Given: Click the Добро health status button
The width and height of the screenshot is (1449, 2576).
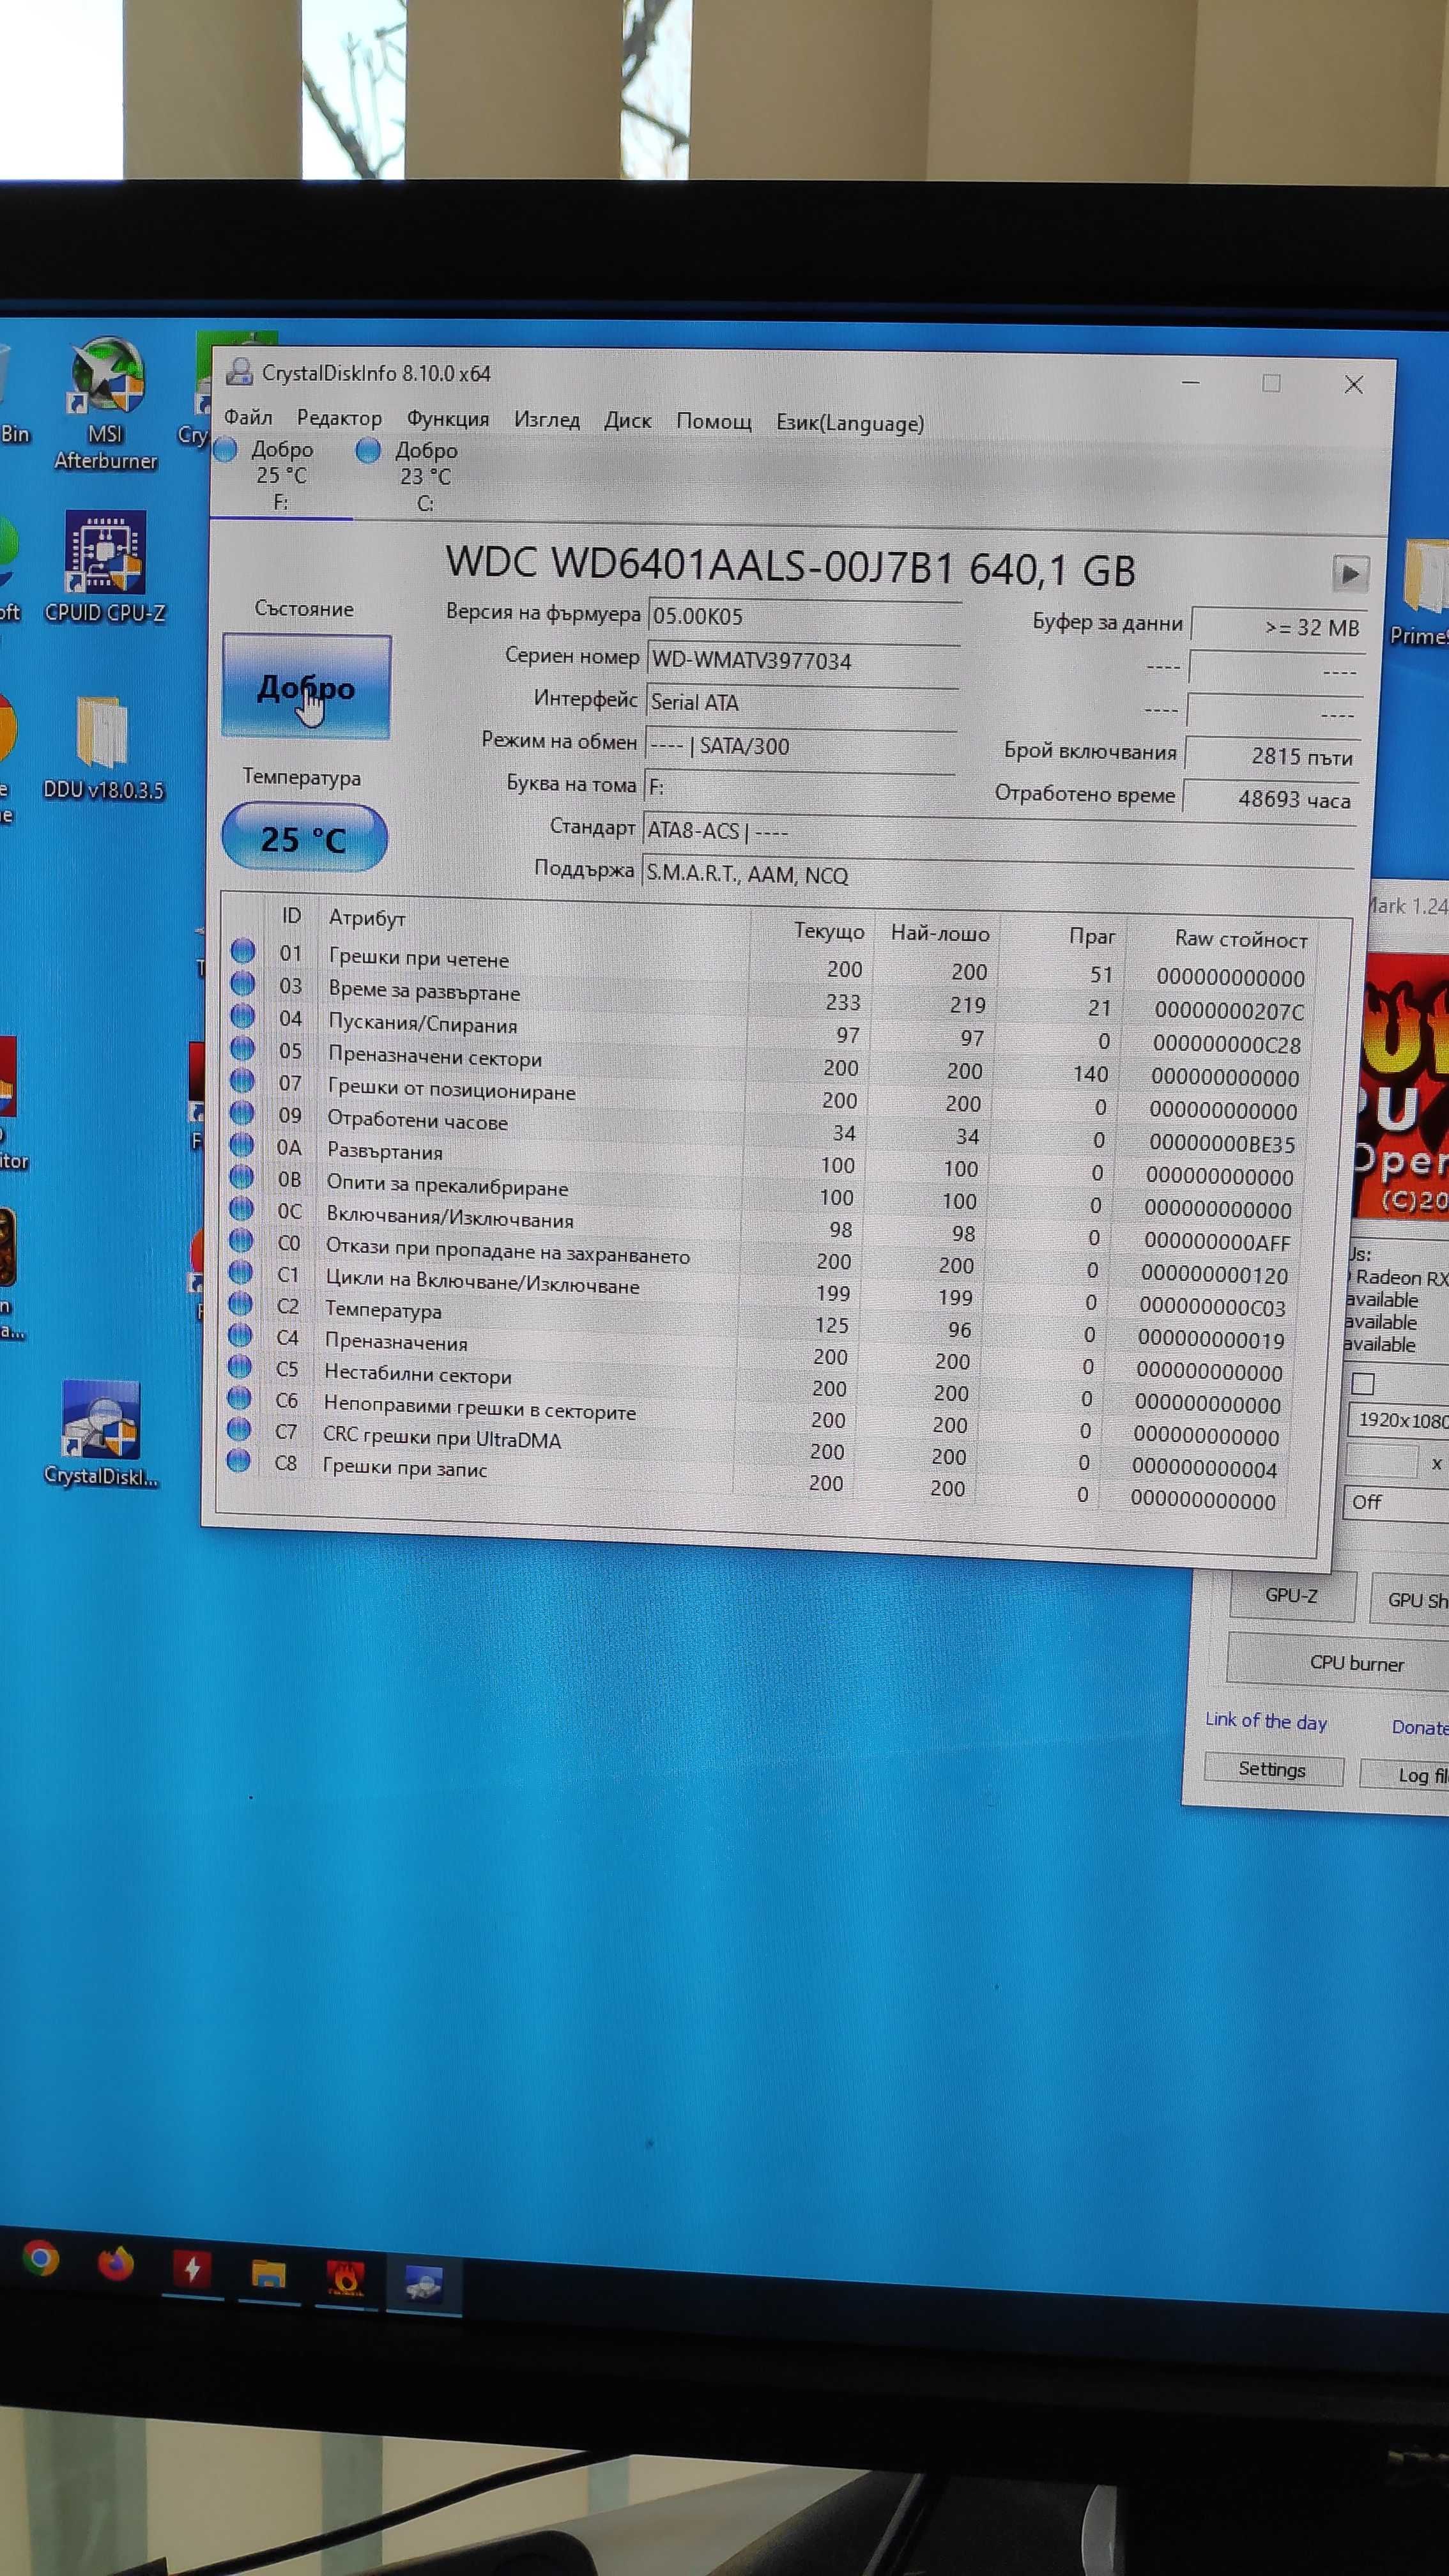Looking at the screenshot, I should coord(306,687).
